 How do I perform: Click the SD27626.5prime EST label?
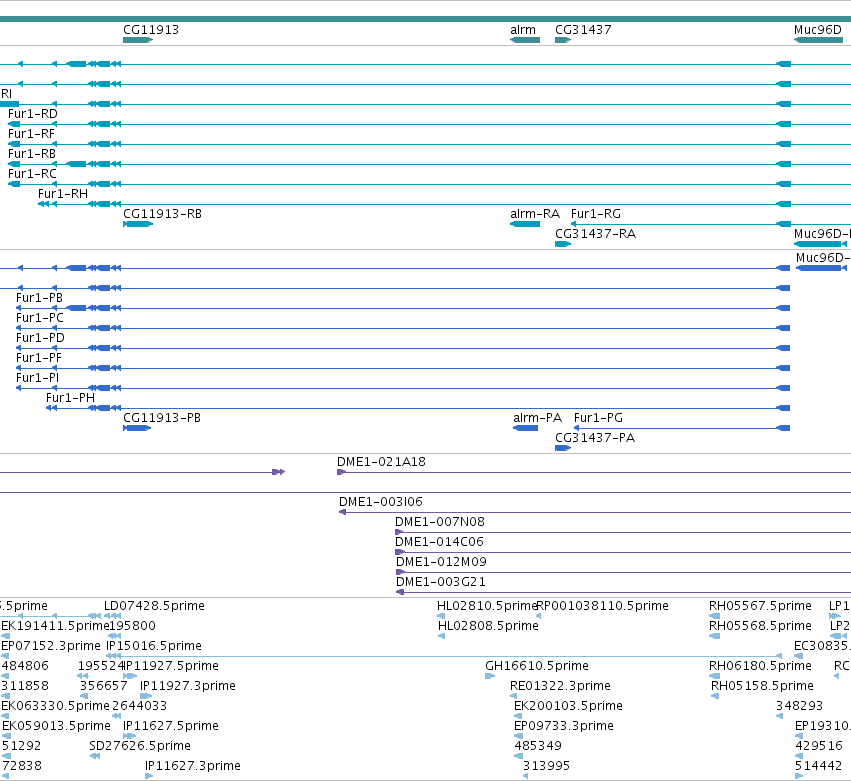point(140,746)
